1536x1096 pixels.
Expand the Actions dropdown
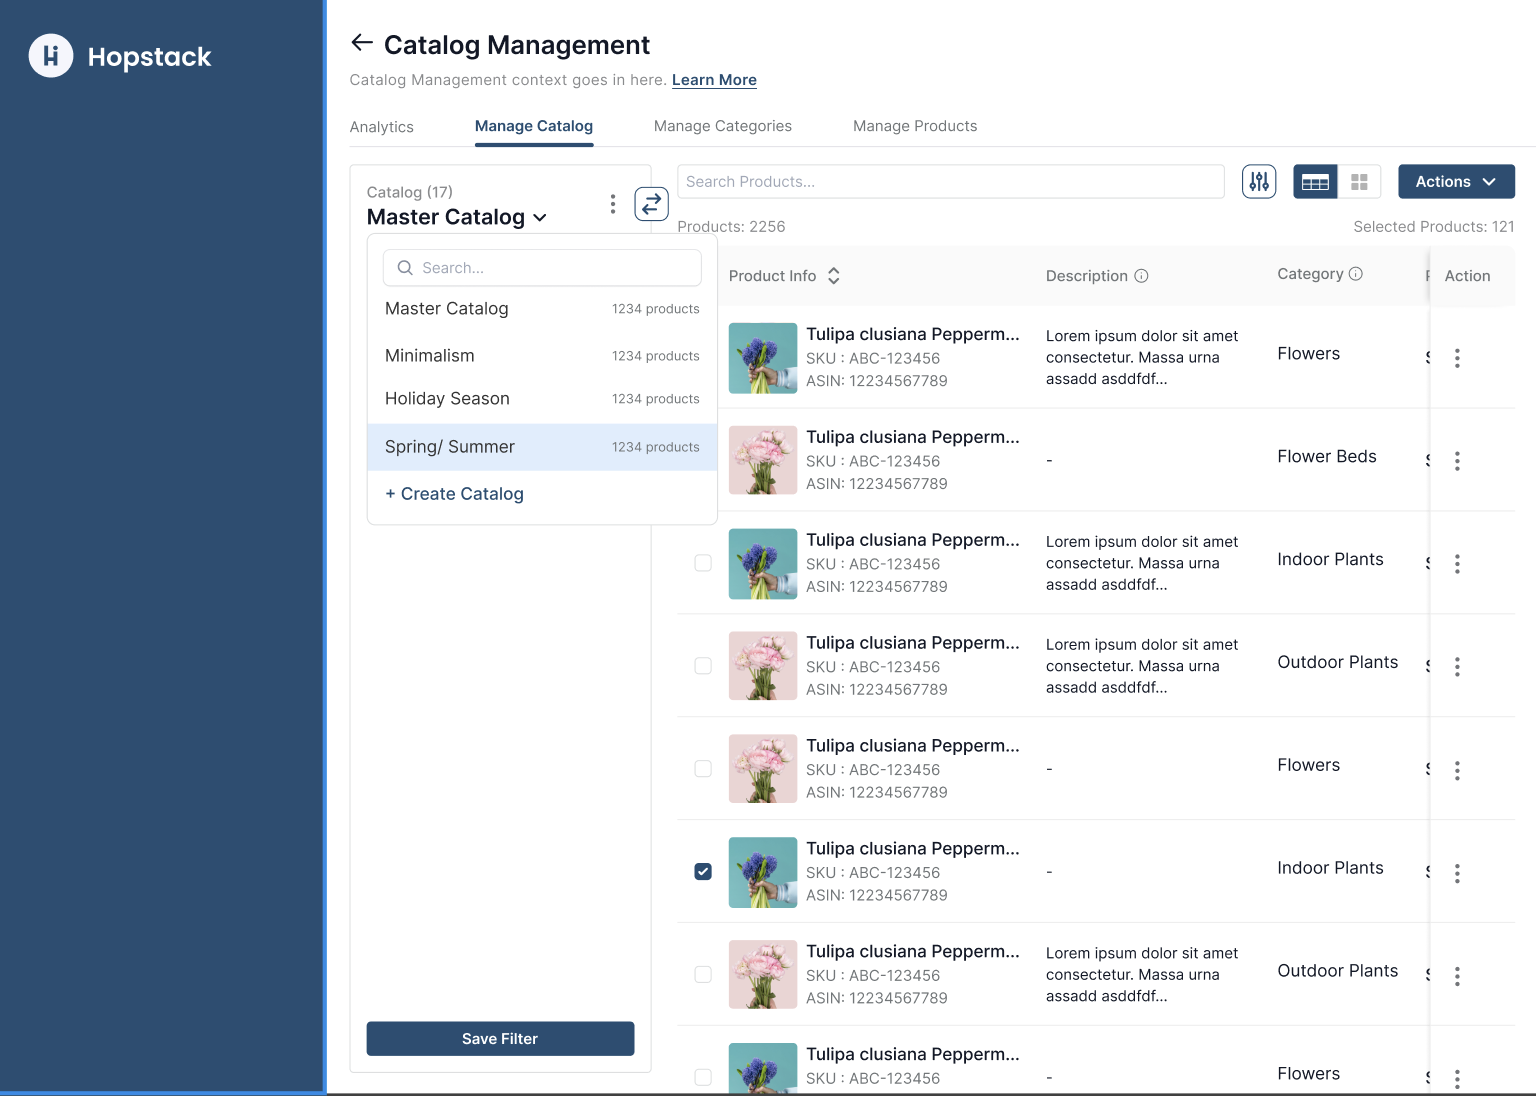click(1456, 182)
